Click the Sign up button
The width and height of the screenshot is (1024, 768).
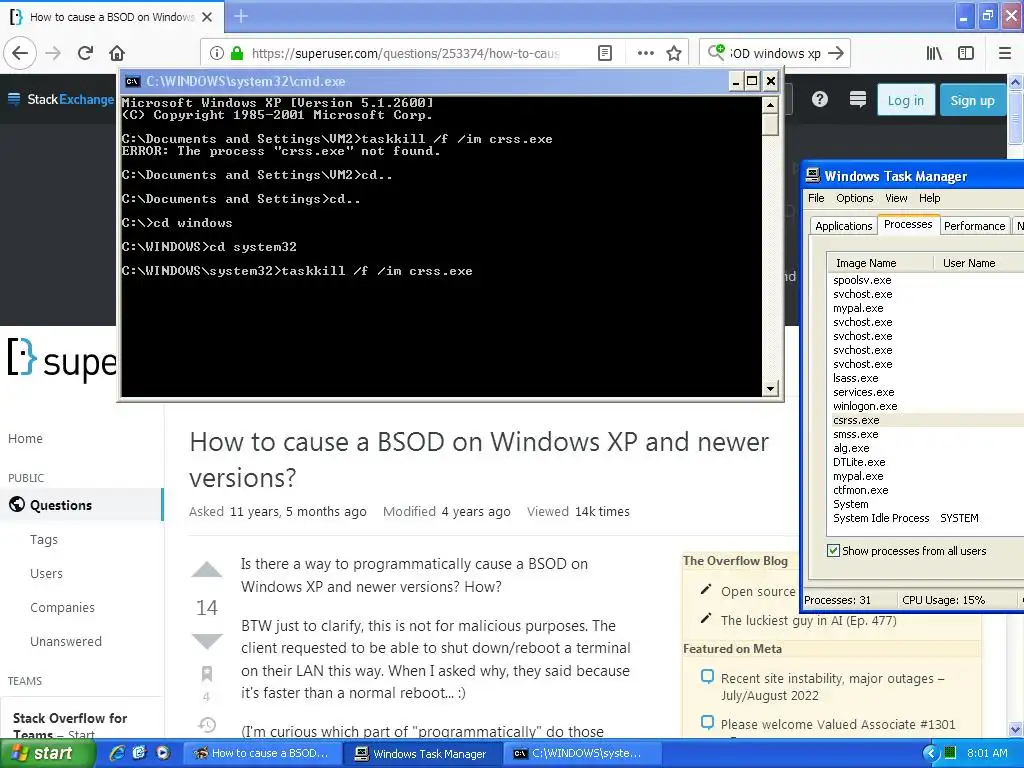tap(972, 100)
